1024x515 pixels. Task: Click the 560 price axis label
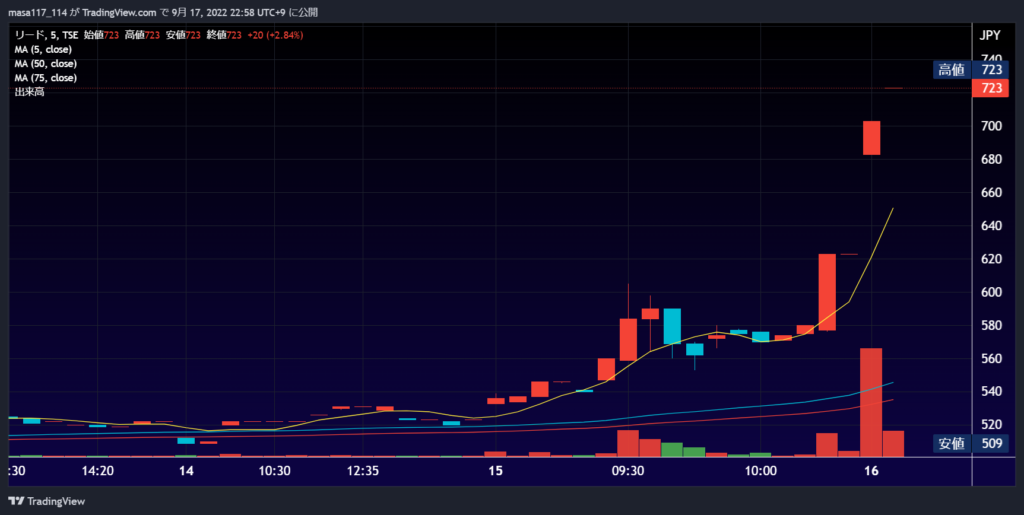pos(991,359)
